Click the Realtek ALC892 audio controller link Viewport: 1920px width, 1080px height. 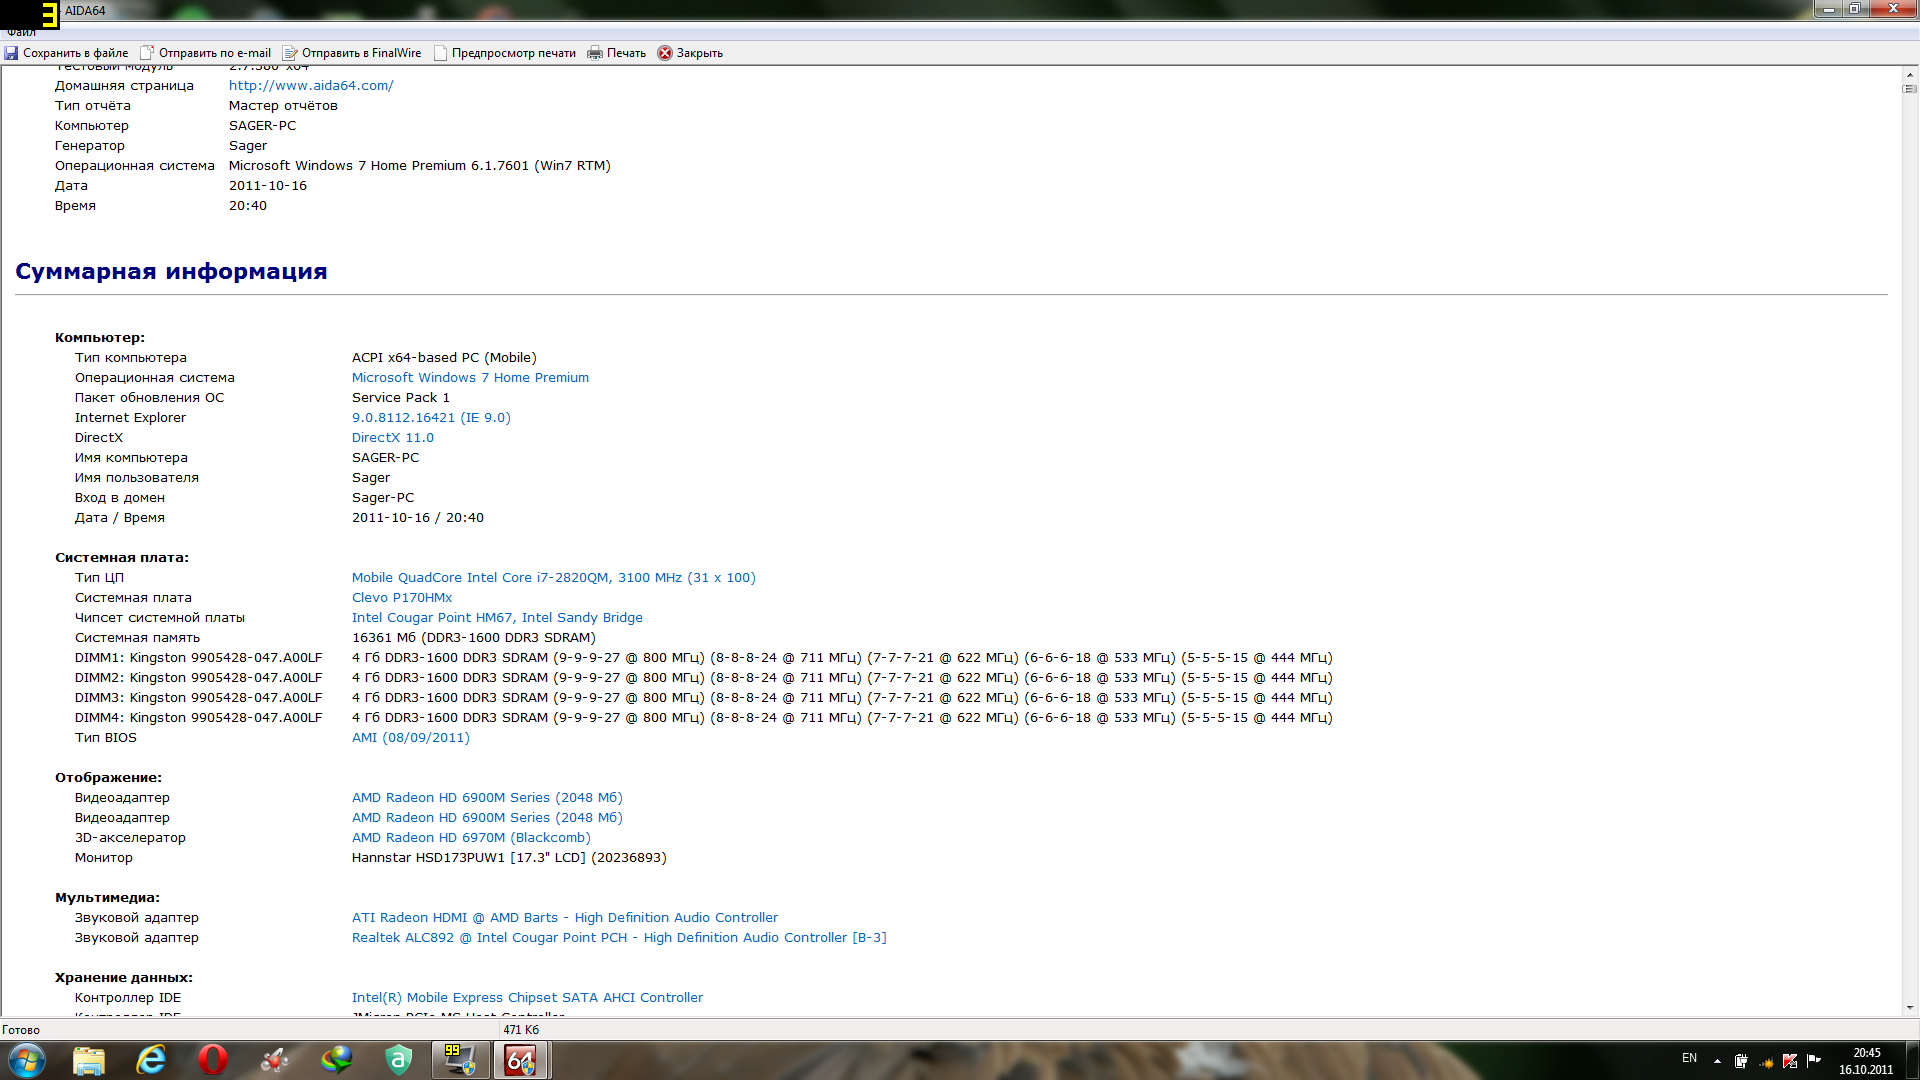(x=619, y=938)
